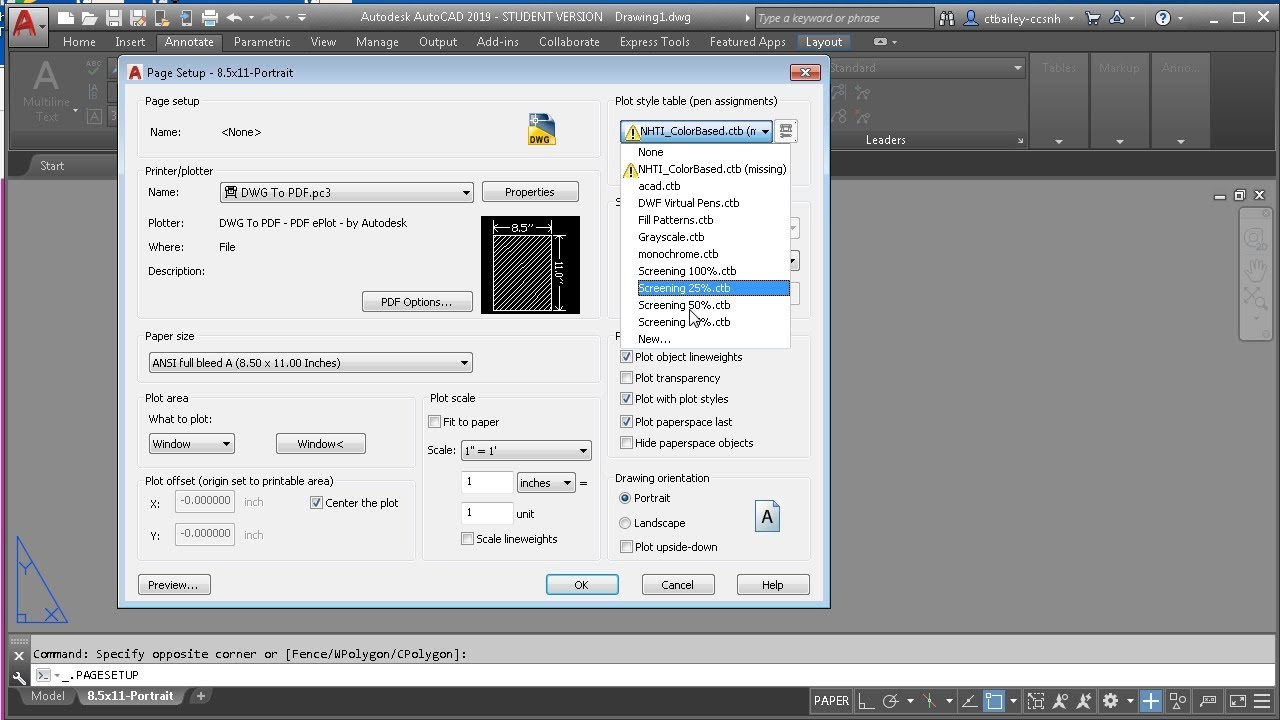Viewport: 1280px width, 720px height.
Task: Expand the Workspace switching arrow in status bar
Action: click(x=1130, y=701)
